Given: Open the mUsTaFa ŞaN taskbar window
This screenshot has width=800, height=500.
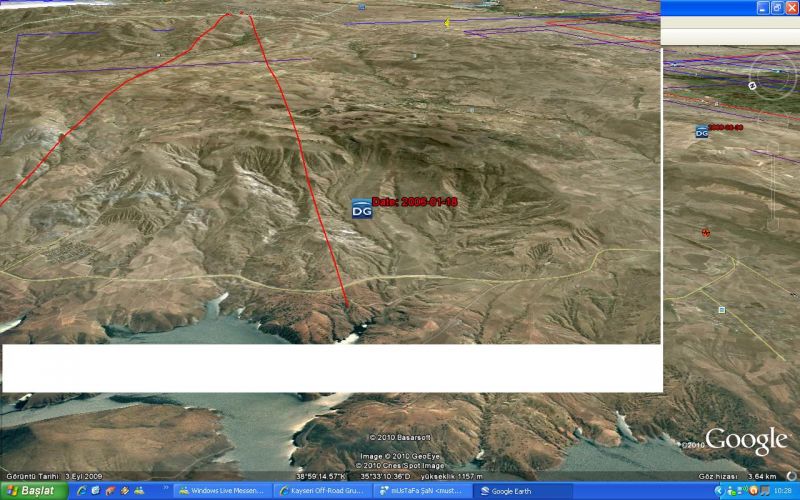Looking at the screenshot, I should coord(421,491).
